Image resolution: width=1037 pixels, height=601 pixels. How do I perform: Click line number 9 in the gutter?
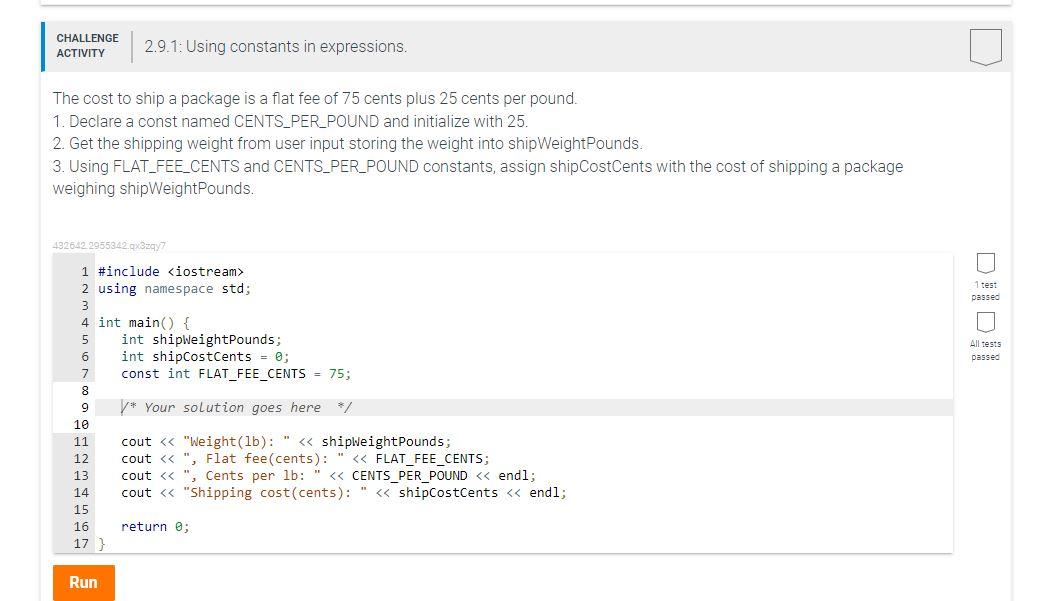pos(83,407)
